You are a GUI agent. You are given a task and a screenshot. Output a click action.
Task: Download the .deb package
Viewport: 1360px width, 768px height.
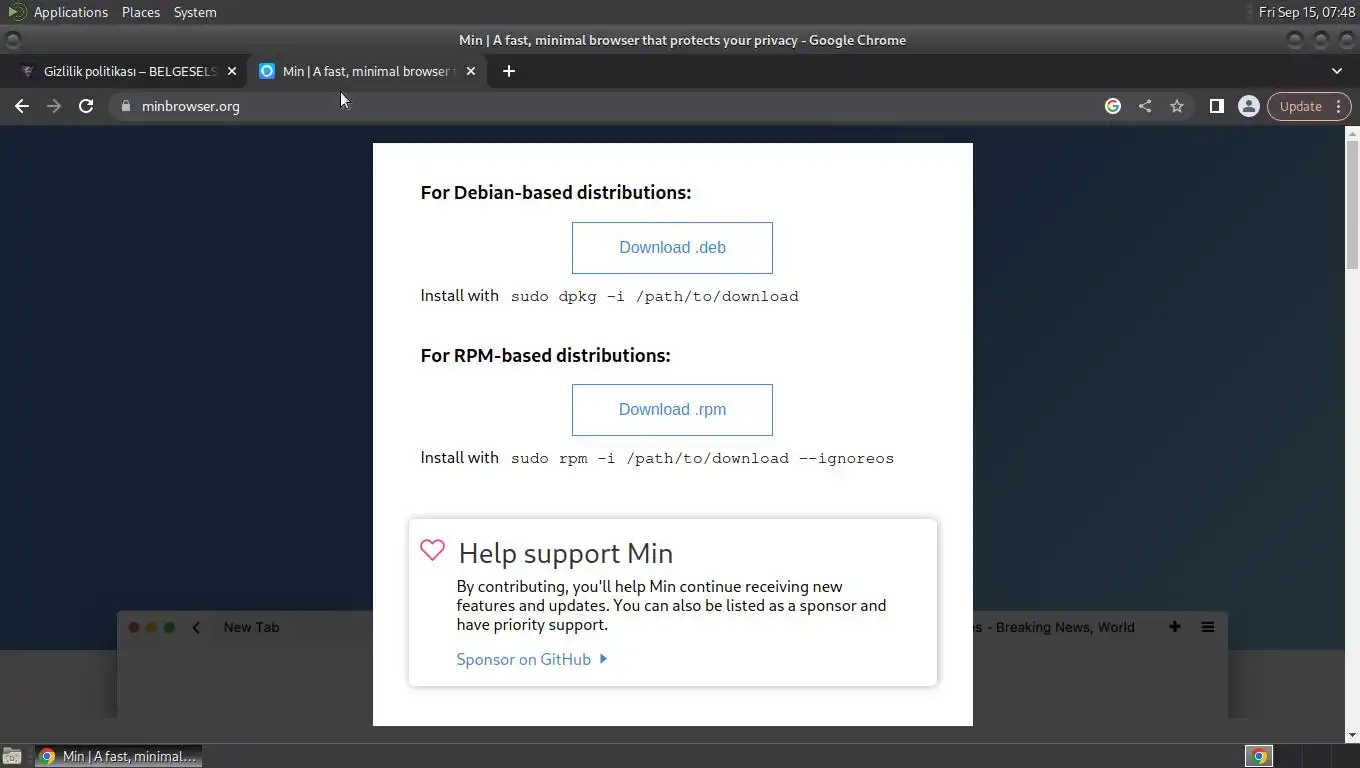(672, 248)
